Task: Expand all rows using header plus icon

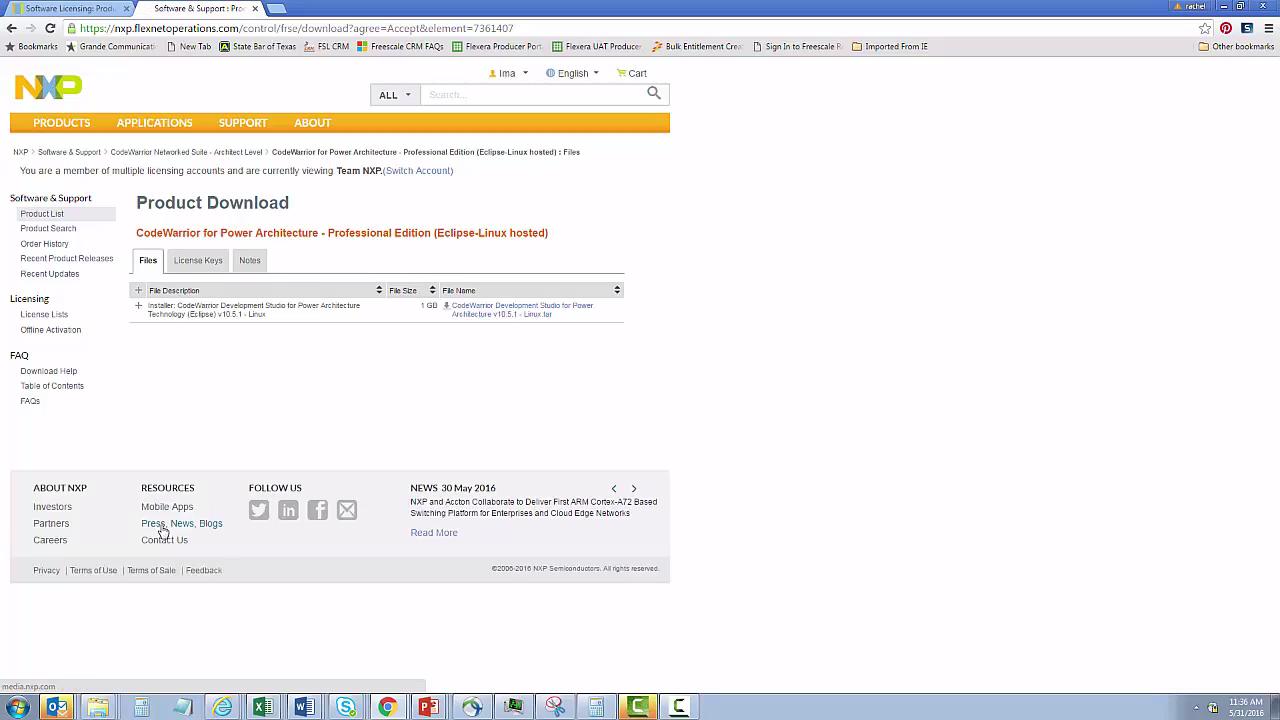Action: coord(138,290)
